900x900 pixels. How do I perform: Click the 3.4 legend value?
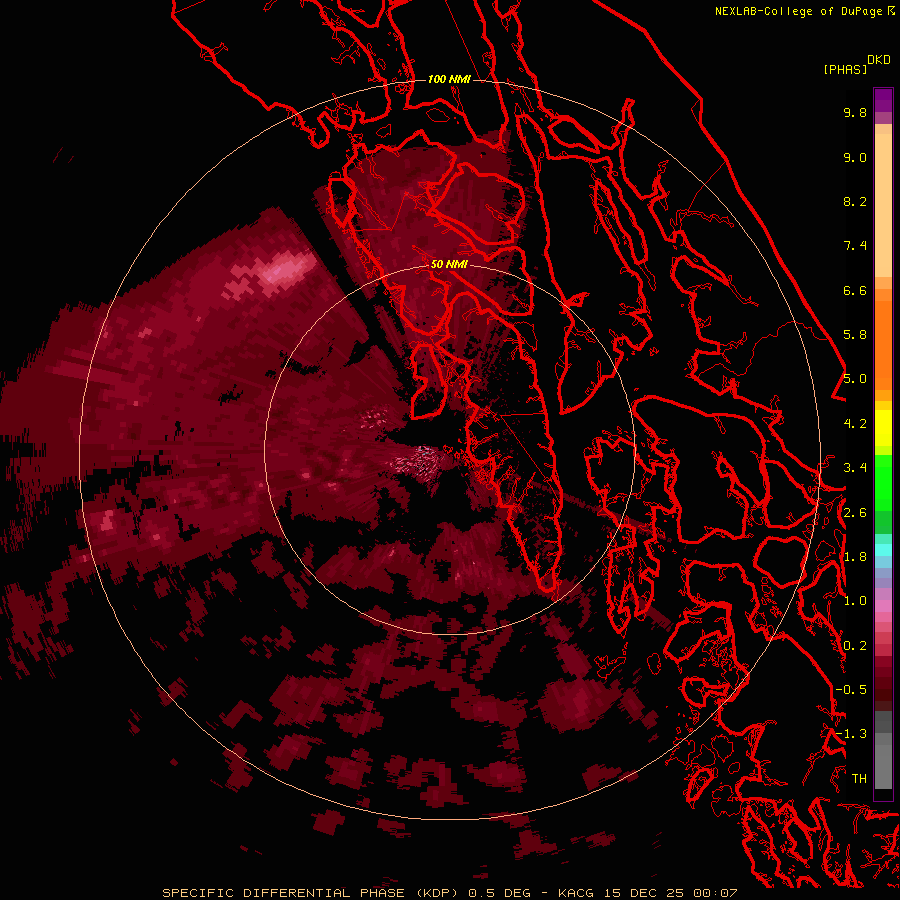[855, 468]
